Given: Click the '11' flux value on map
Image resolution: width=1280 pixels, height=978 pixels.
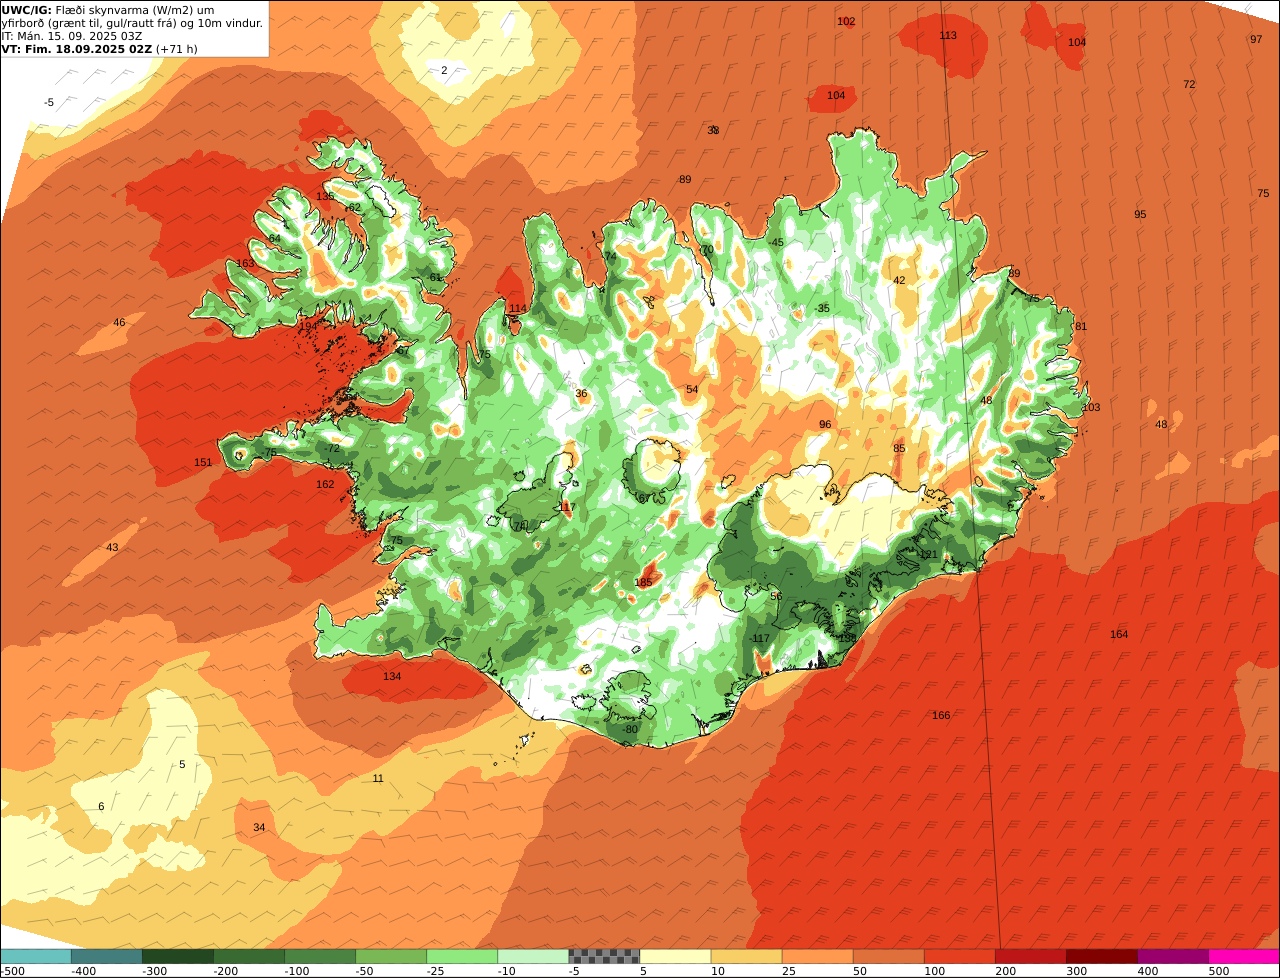Looking at the screenshot, I should (x=378, y=778).
